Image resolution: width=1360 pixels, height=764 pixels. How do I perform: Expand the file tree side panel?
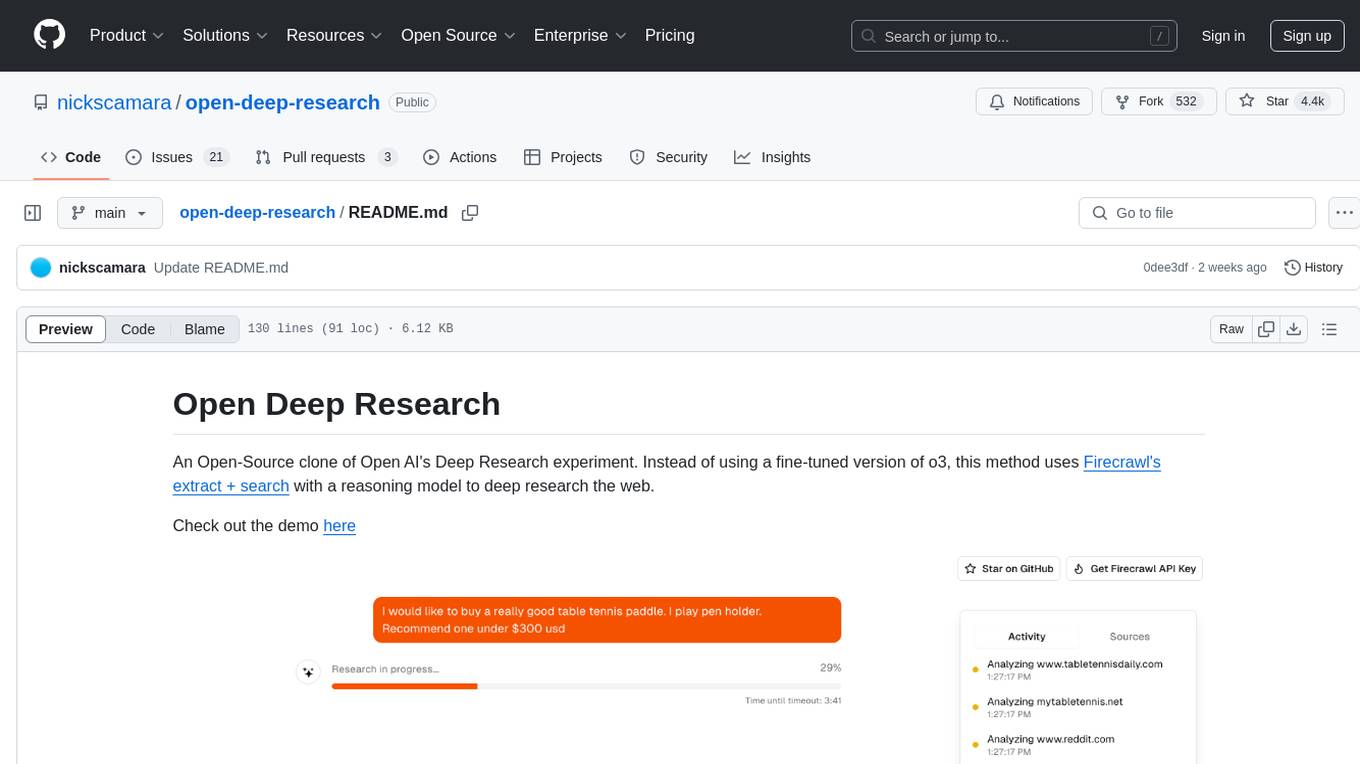click(x=33, y=213)
